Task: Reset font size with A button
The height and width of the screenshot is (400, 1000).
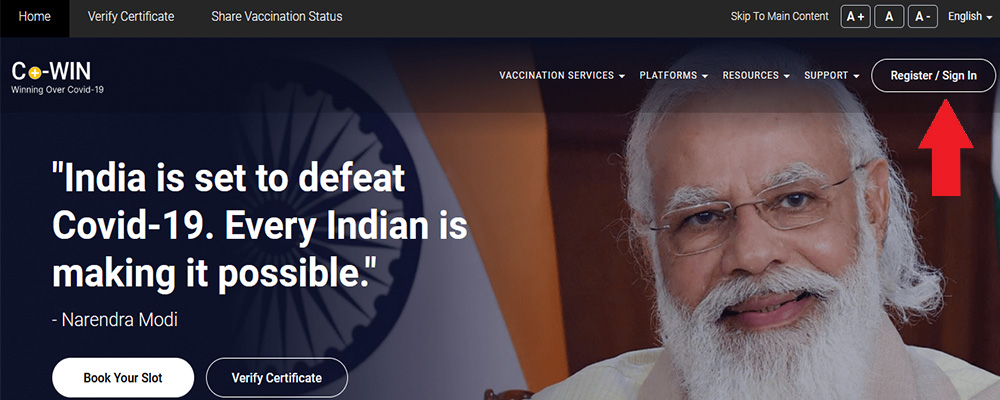Action: (x=888, y=17)
